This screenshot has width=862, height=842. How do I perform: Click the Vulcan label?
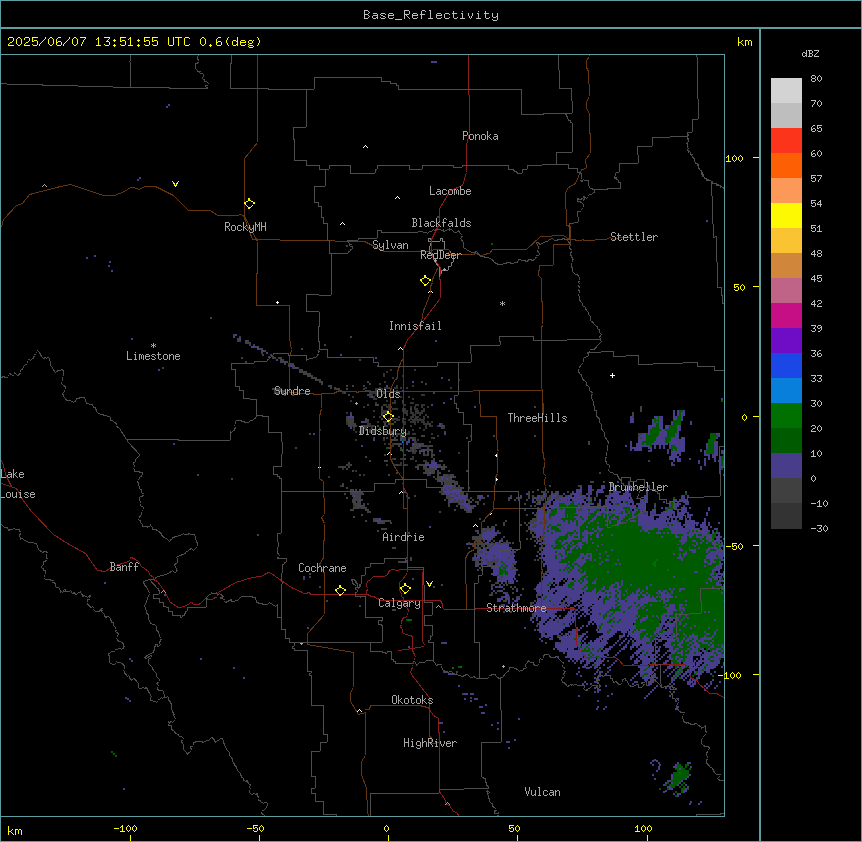coord(542,792)
